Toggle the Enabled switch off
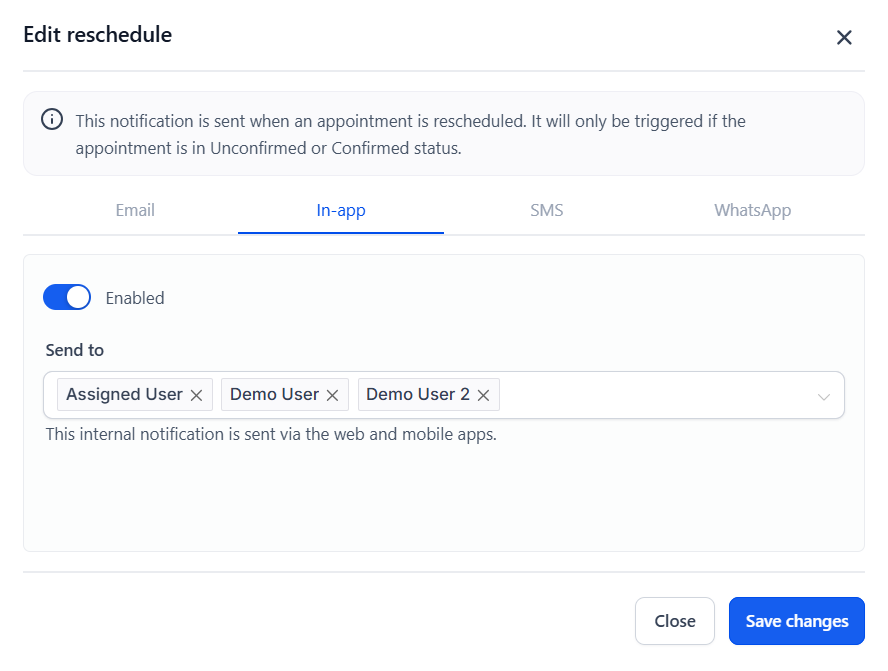Viewport: 888px width, 671px height. 67,297
